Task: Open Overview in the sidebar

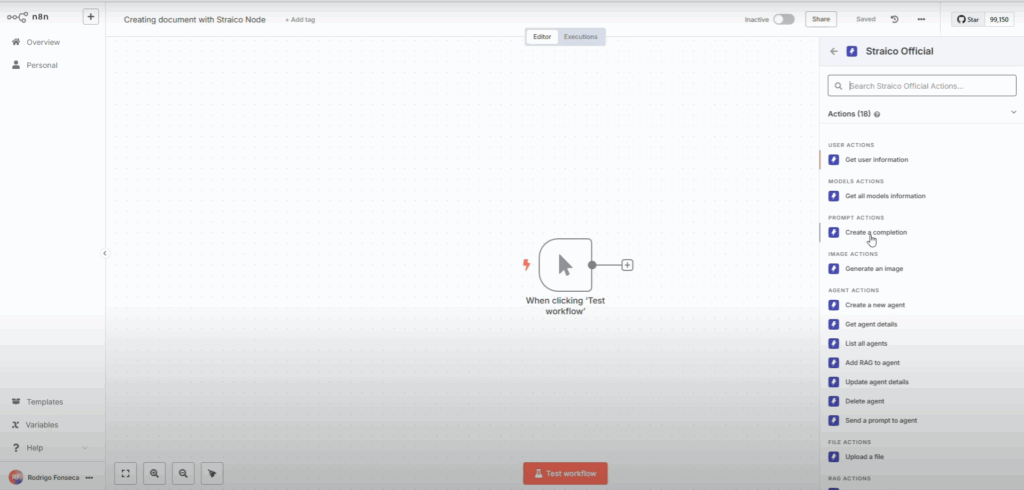Action: [x=42, y=42]
